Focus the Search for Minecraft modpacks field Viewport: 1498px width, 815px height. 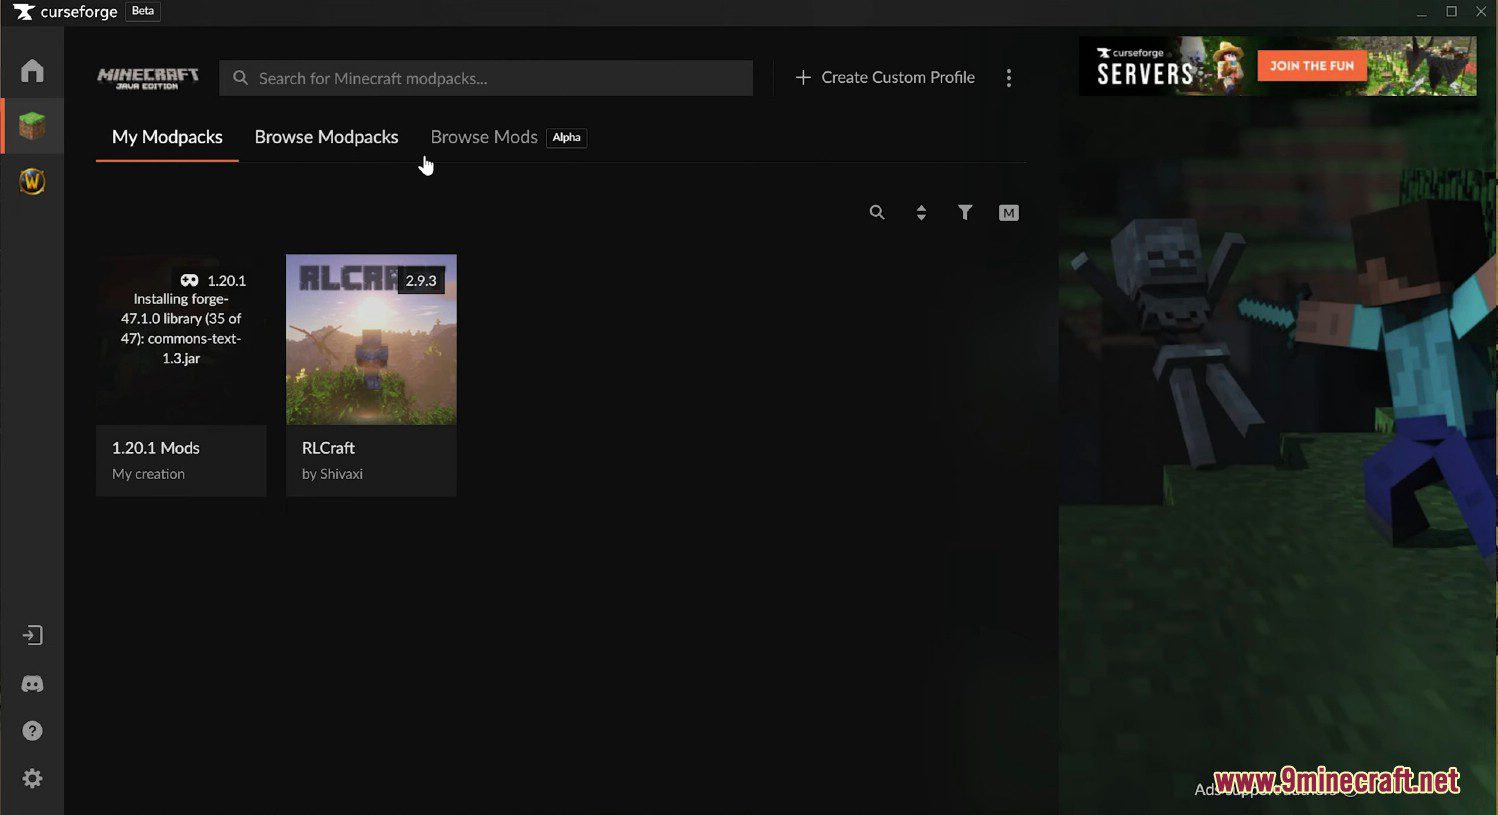486,78
